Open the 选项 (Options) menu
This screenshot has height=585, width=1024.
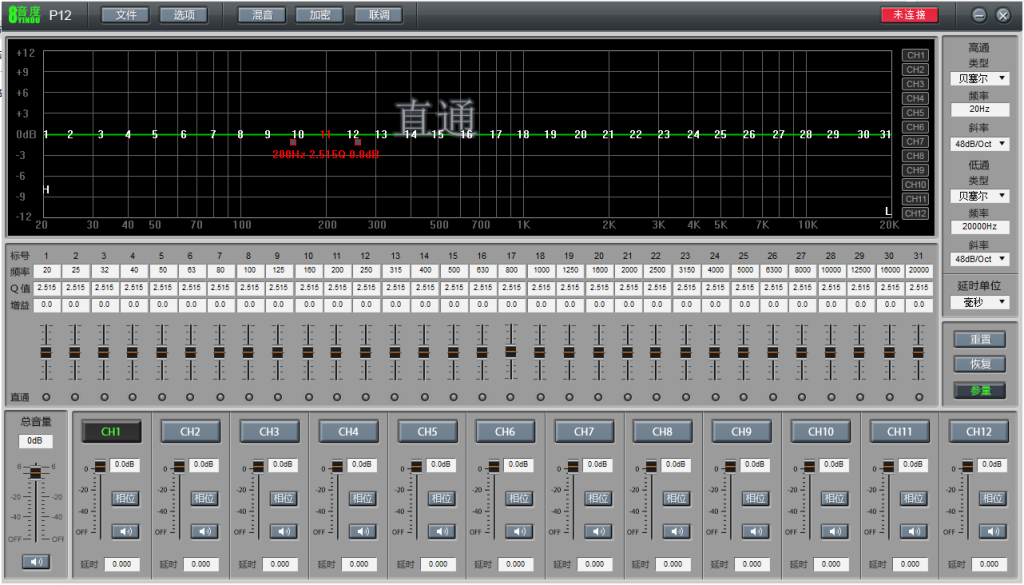(184, 15)
